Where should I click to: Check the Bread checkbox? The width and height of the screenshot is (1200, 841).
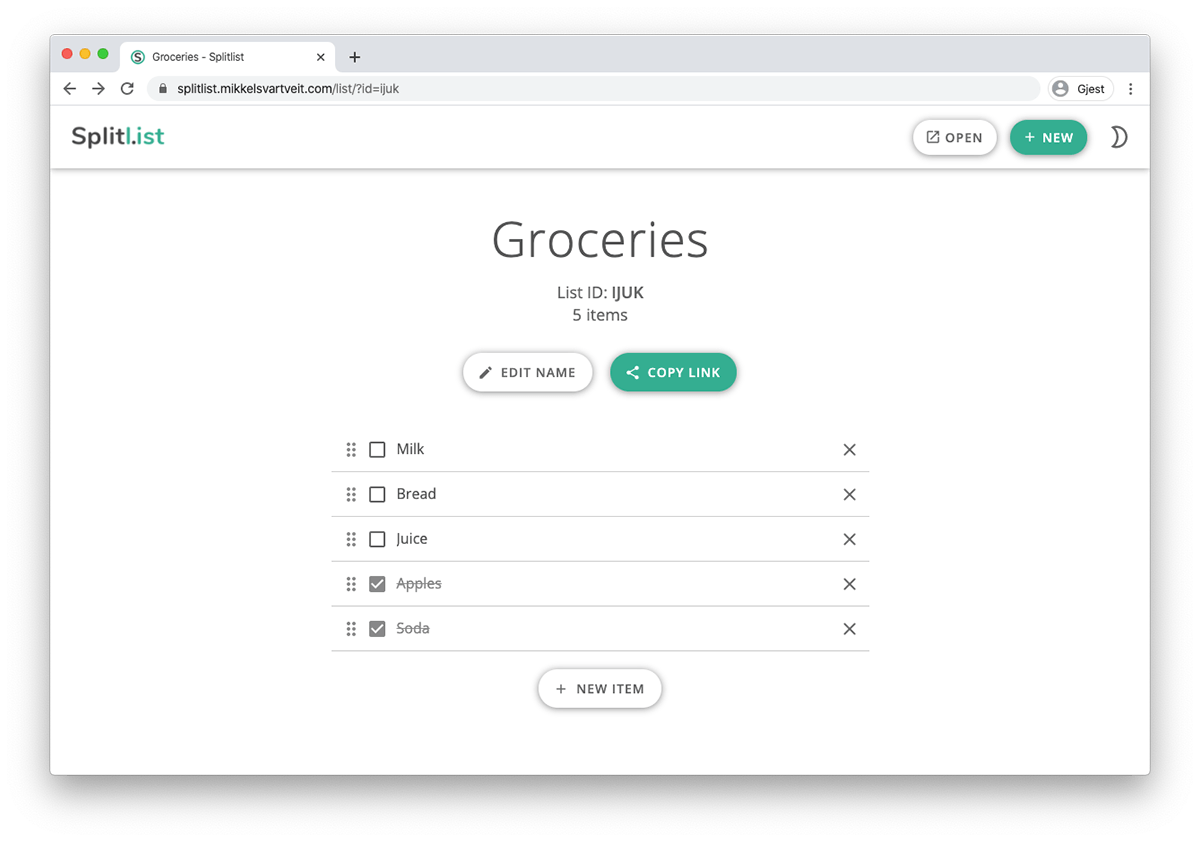click(x=377, y=494)
